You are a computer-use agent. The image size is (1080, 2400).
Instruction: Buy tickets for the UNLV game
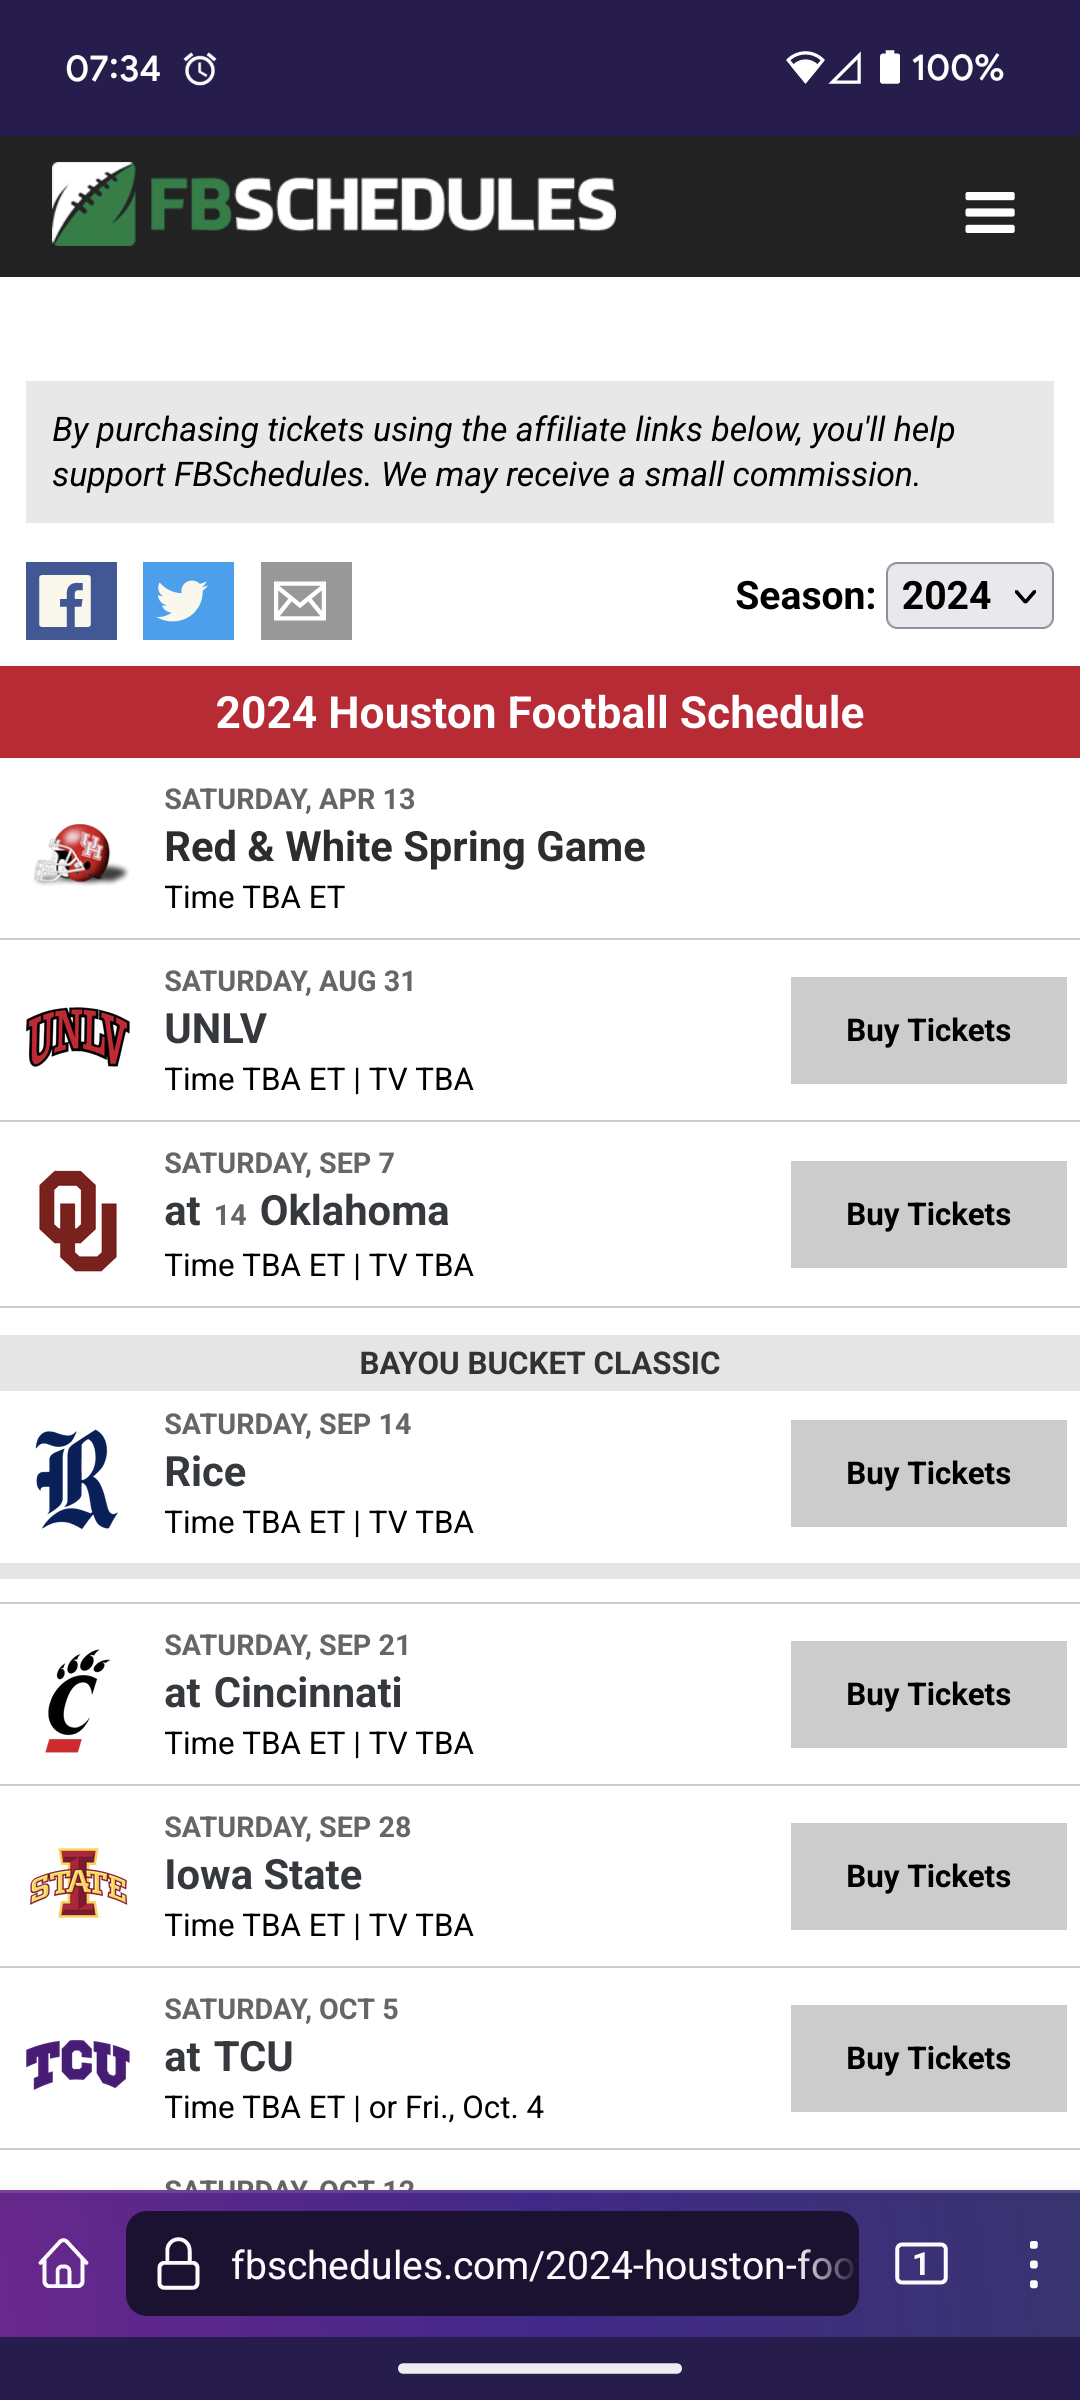point(928,1030)
